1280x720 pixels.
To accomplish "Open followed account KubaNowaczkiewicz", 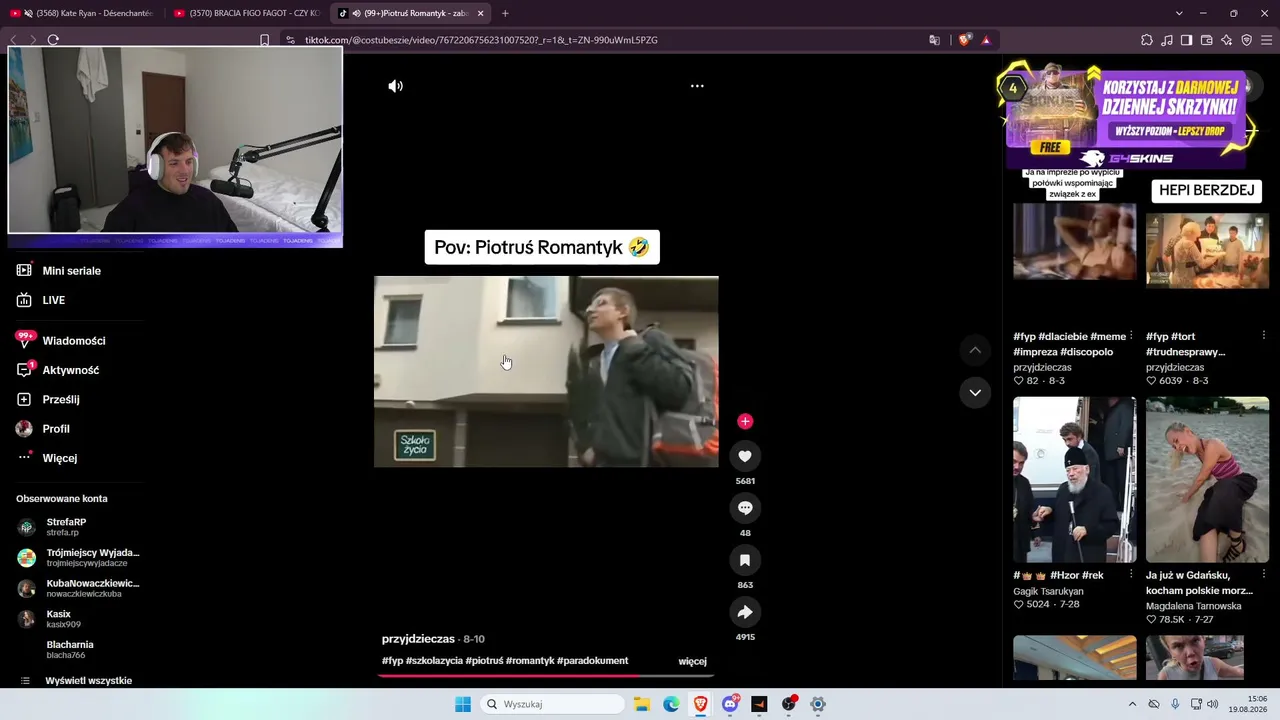I will pos(78,588).
